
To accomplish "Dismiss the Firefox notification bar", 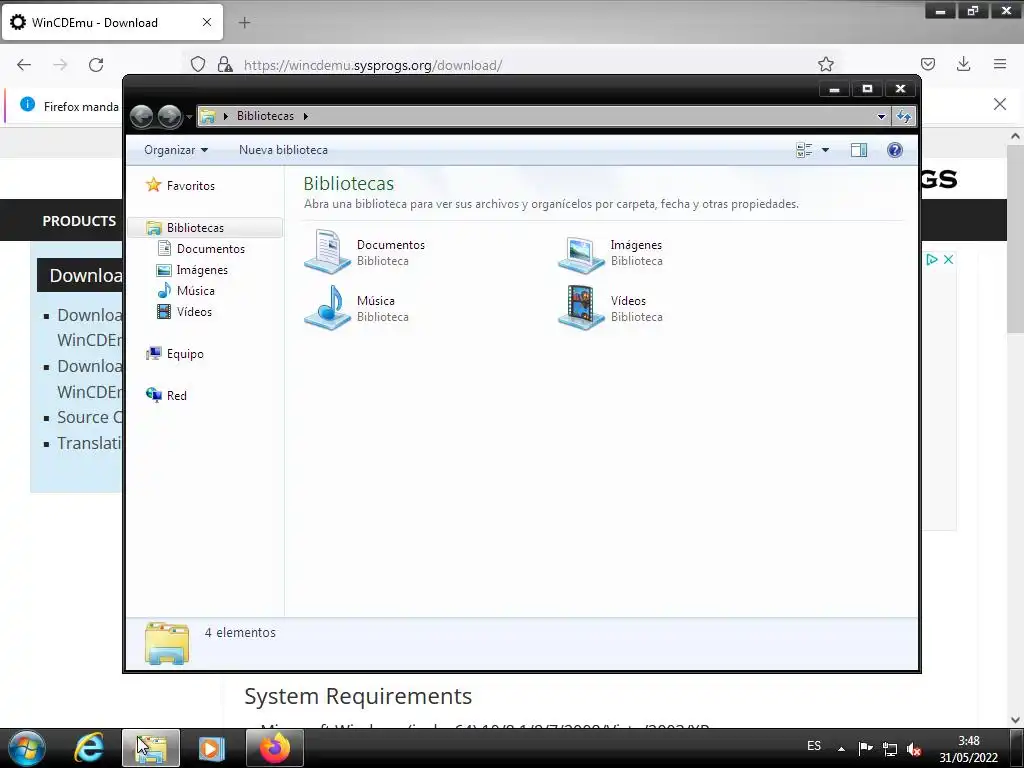I will (1000, 104).
